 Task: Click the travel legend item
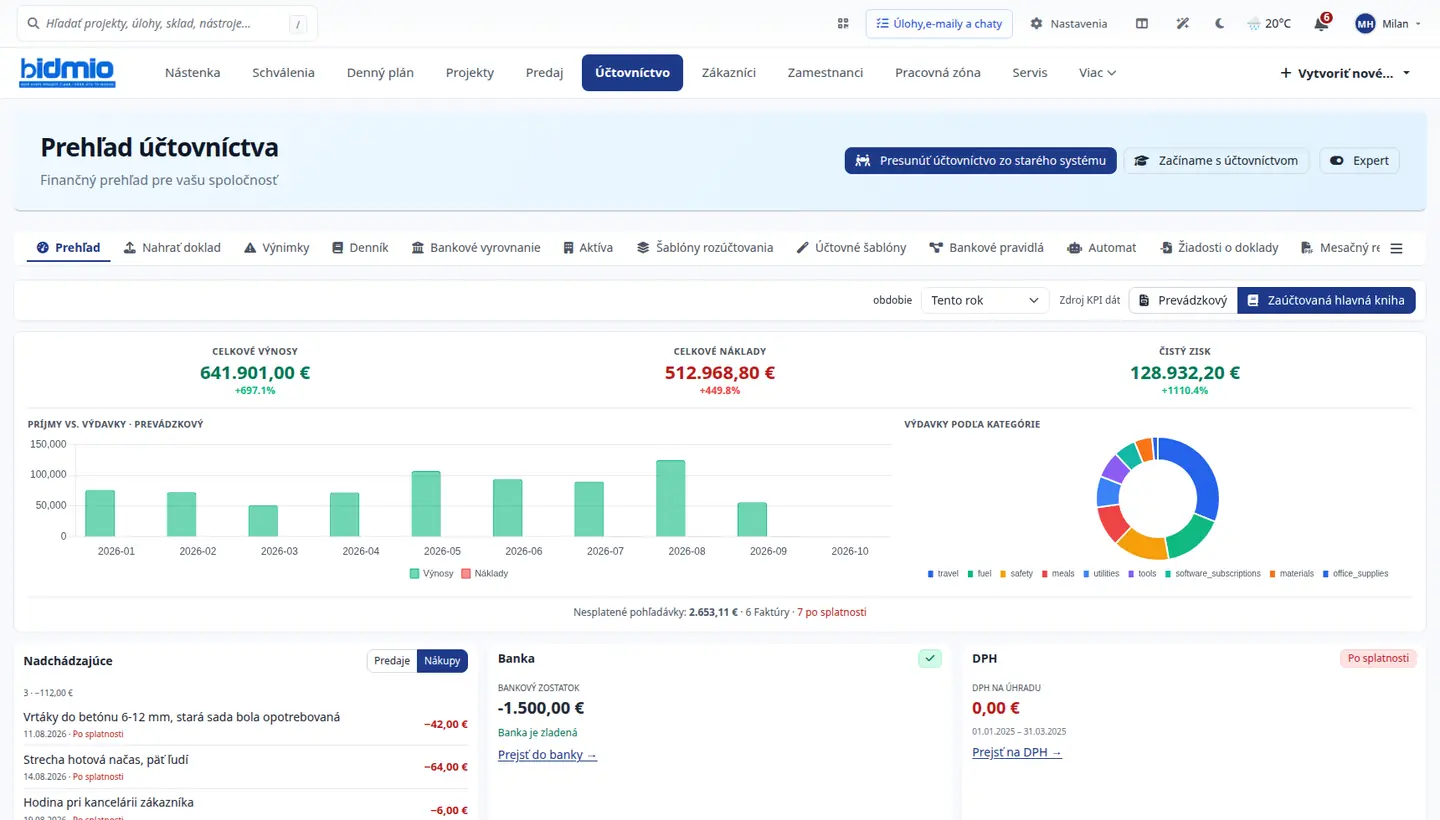coord(943,573)
